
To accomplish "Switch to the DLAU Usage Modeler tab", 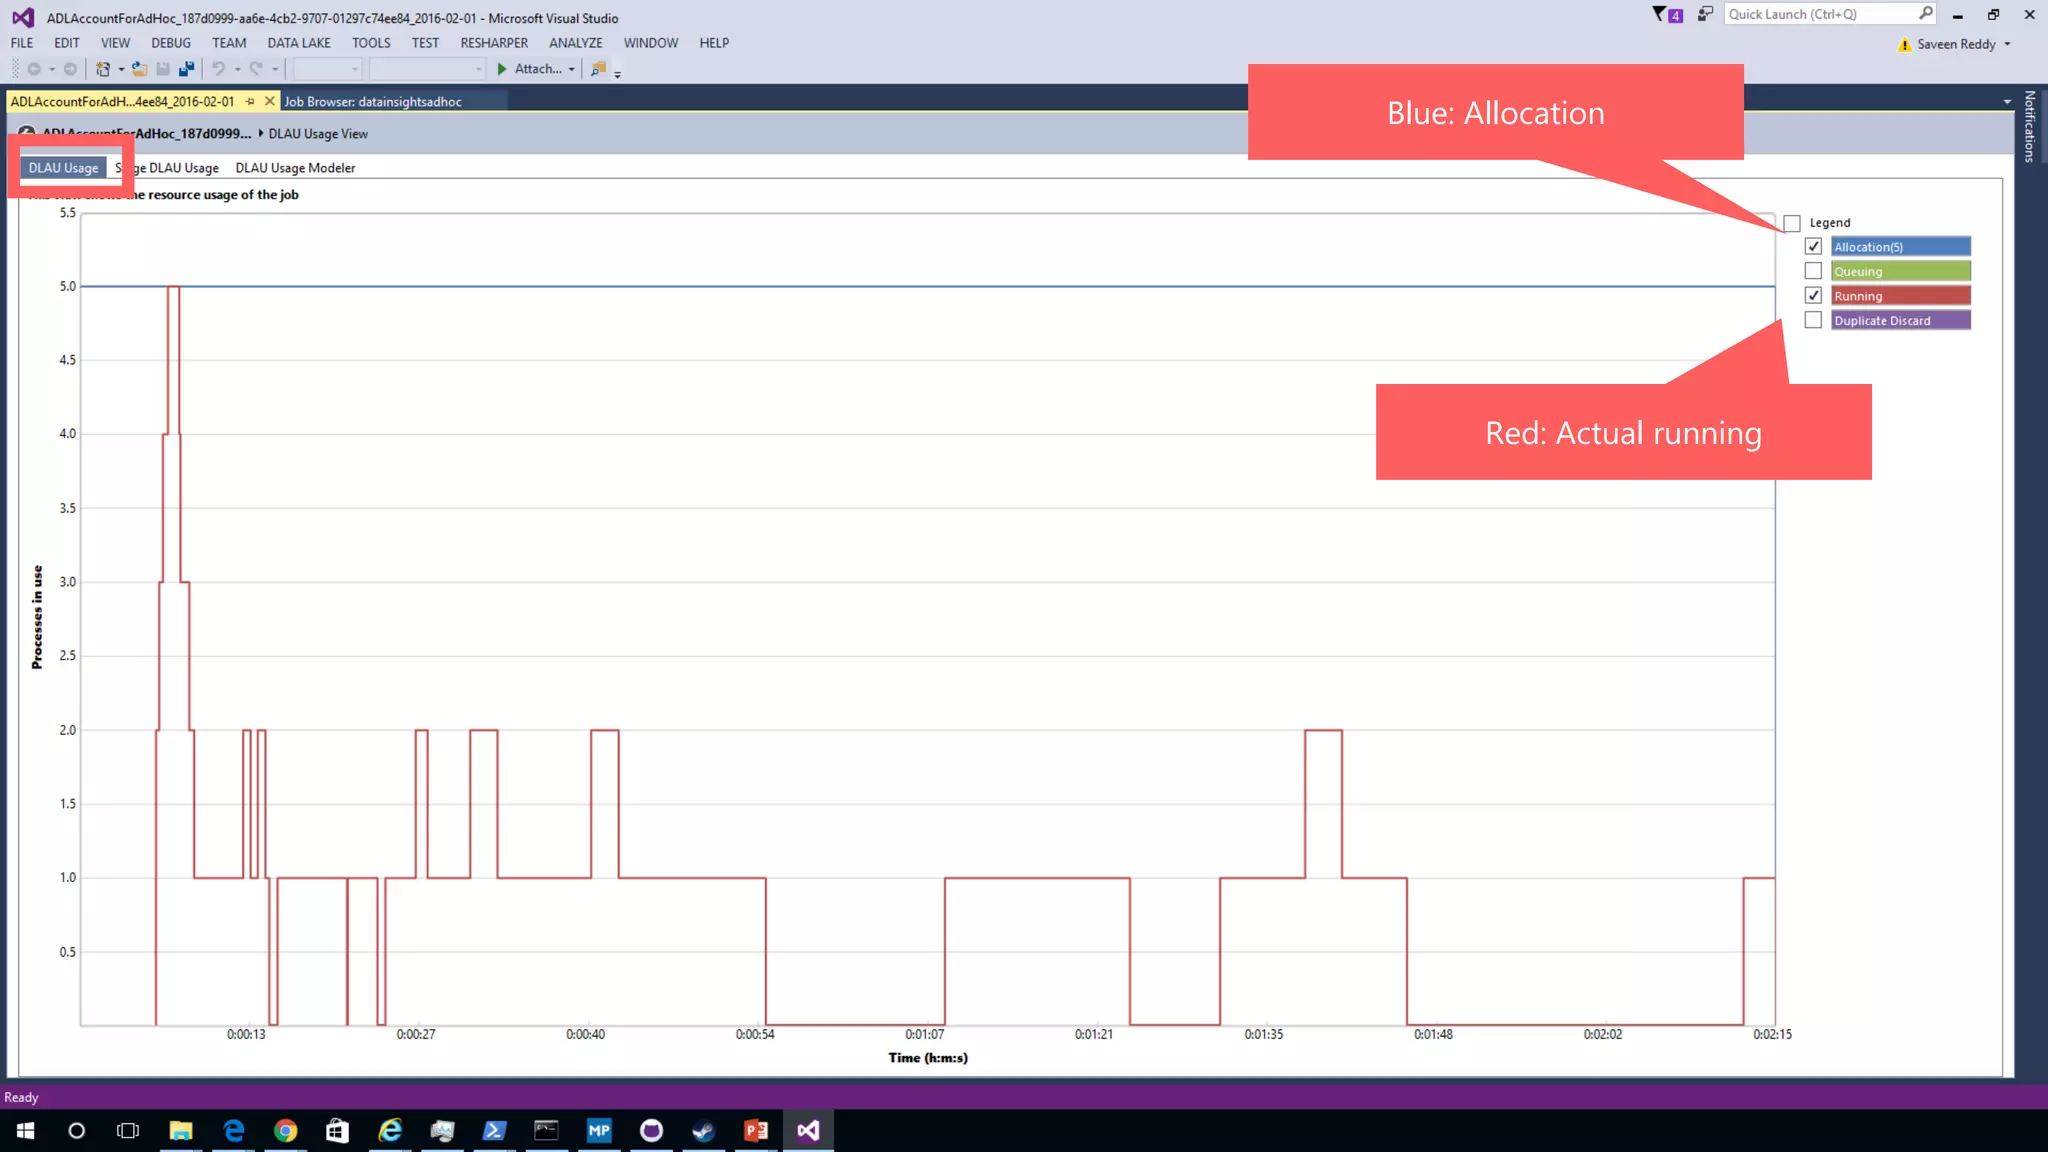I will (x=295, y=168).
